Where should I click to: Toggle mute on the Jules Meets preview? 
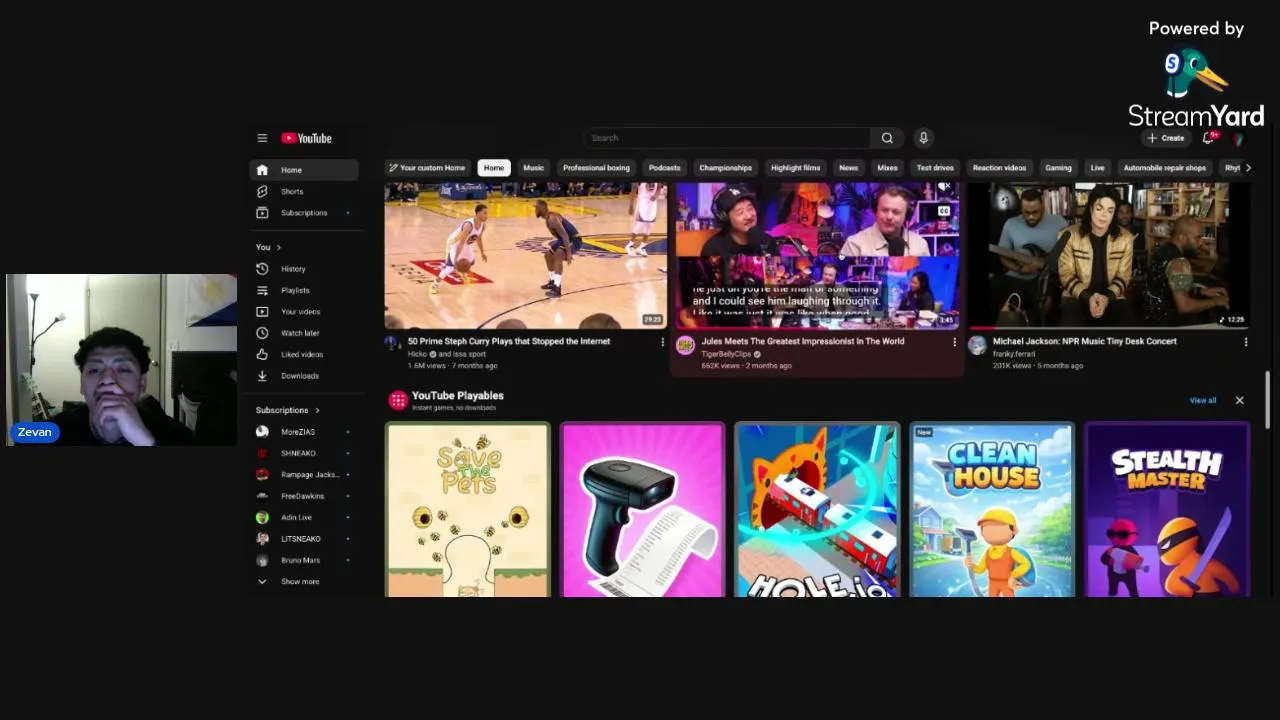pyautogui.click(x=943, y=188)
